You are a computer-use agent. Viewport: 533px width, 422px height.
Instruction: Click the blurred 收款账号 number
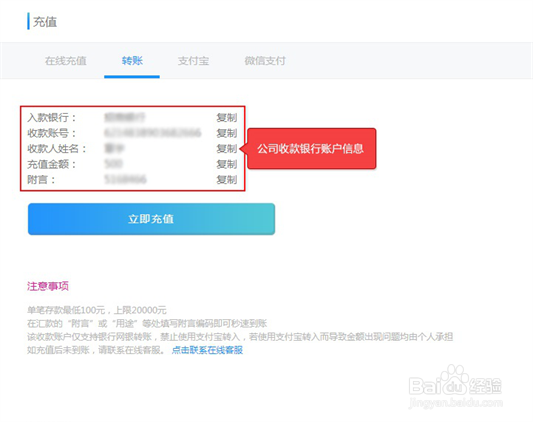(153, 133)
